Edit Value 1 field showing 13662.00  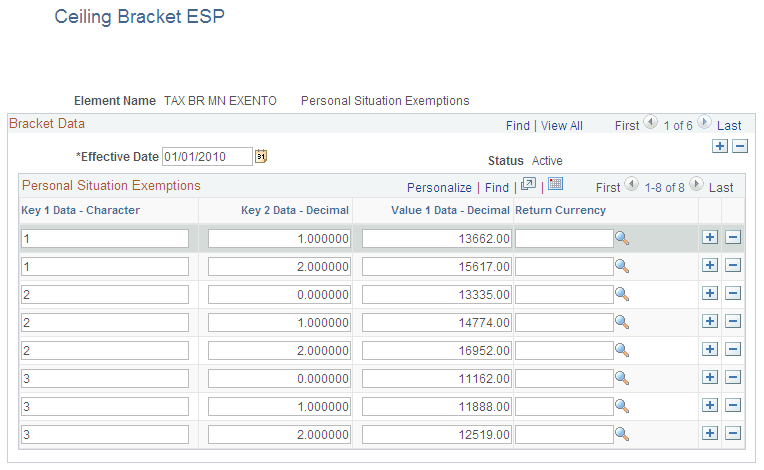pyautogui.click(x=437, y=239)
